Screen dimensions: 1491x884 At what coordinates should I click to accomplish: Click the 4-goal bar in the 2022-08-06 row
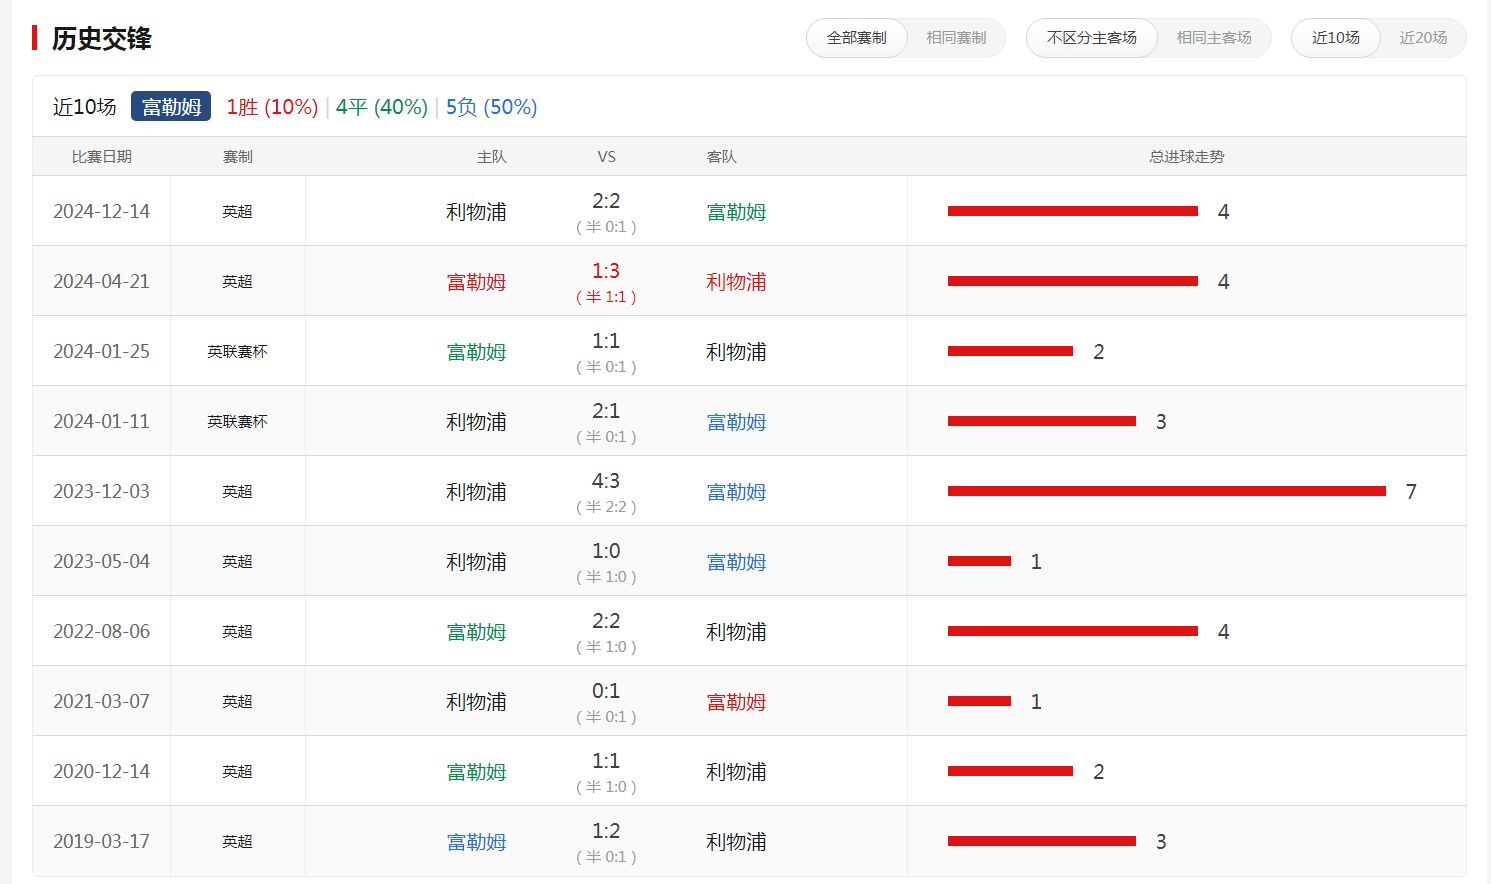(x=1073, y=631)
